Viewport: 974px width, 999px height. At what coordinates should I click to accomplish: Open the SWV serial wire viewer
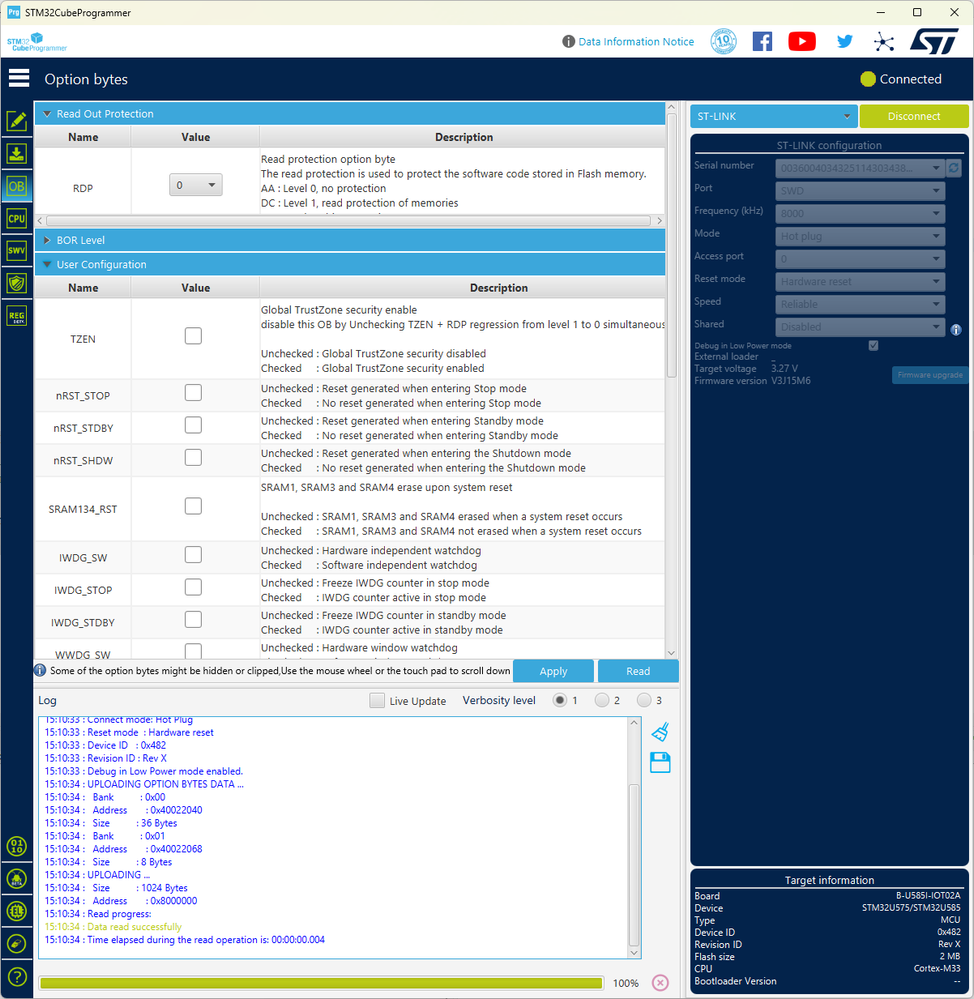pyautogui.click(x=16, y=250)
